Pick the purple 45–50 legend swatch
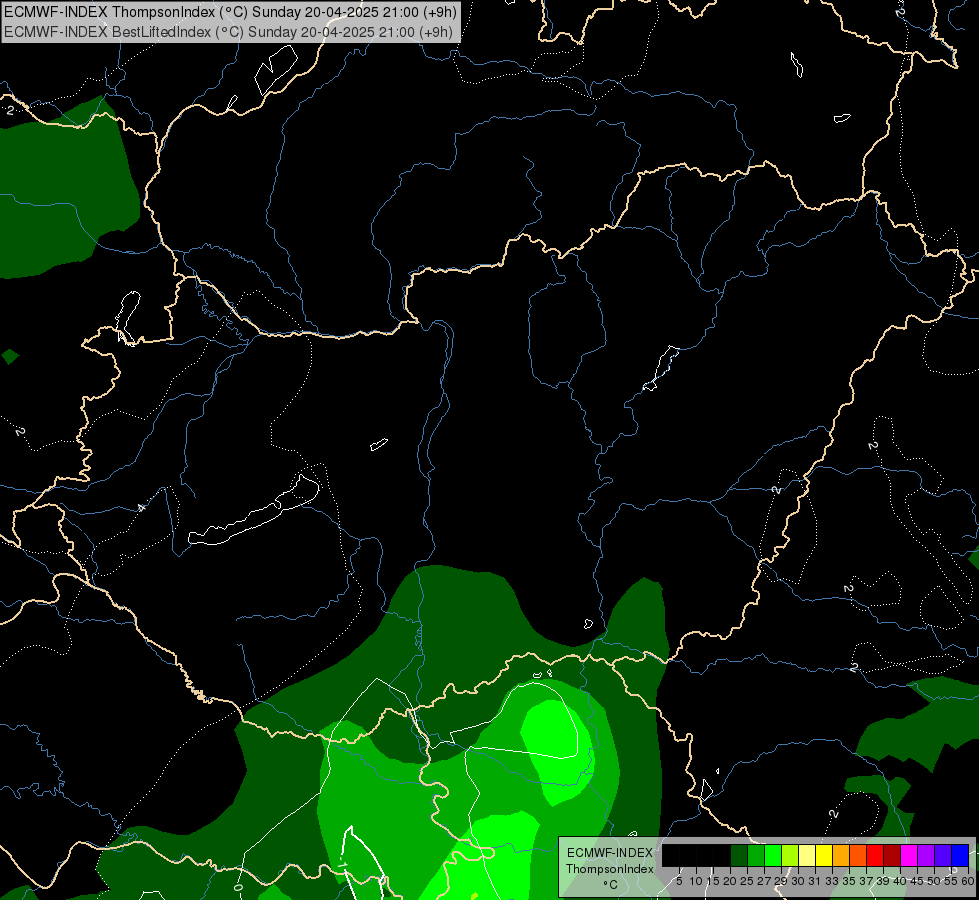979x900 pixels. tap(926, 855)
